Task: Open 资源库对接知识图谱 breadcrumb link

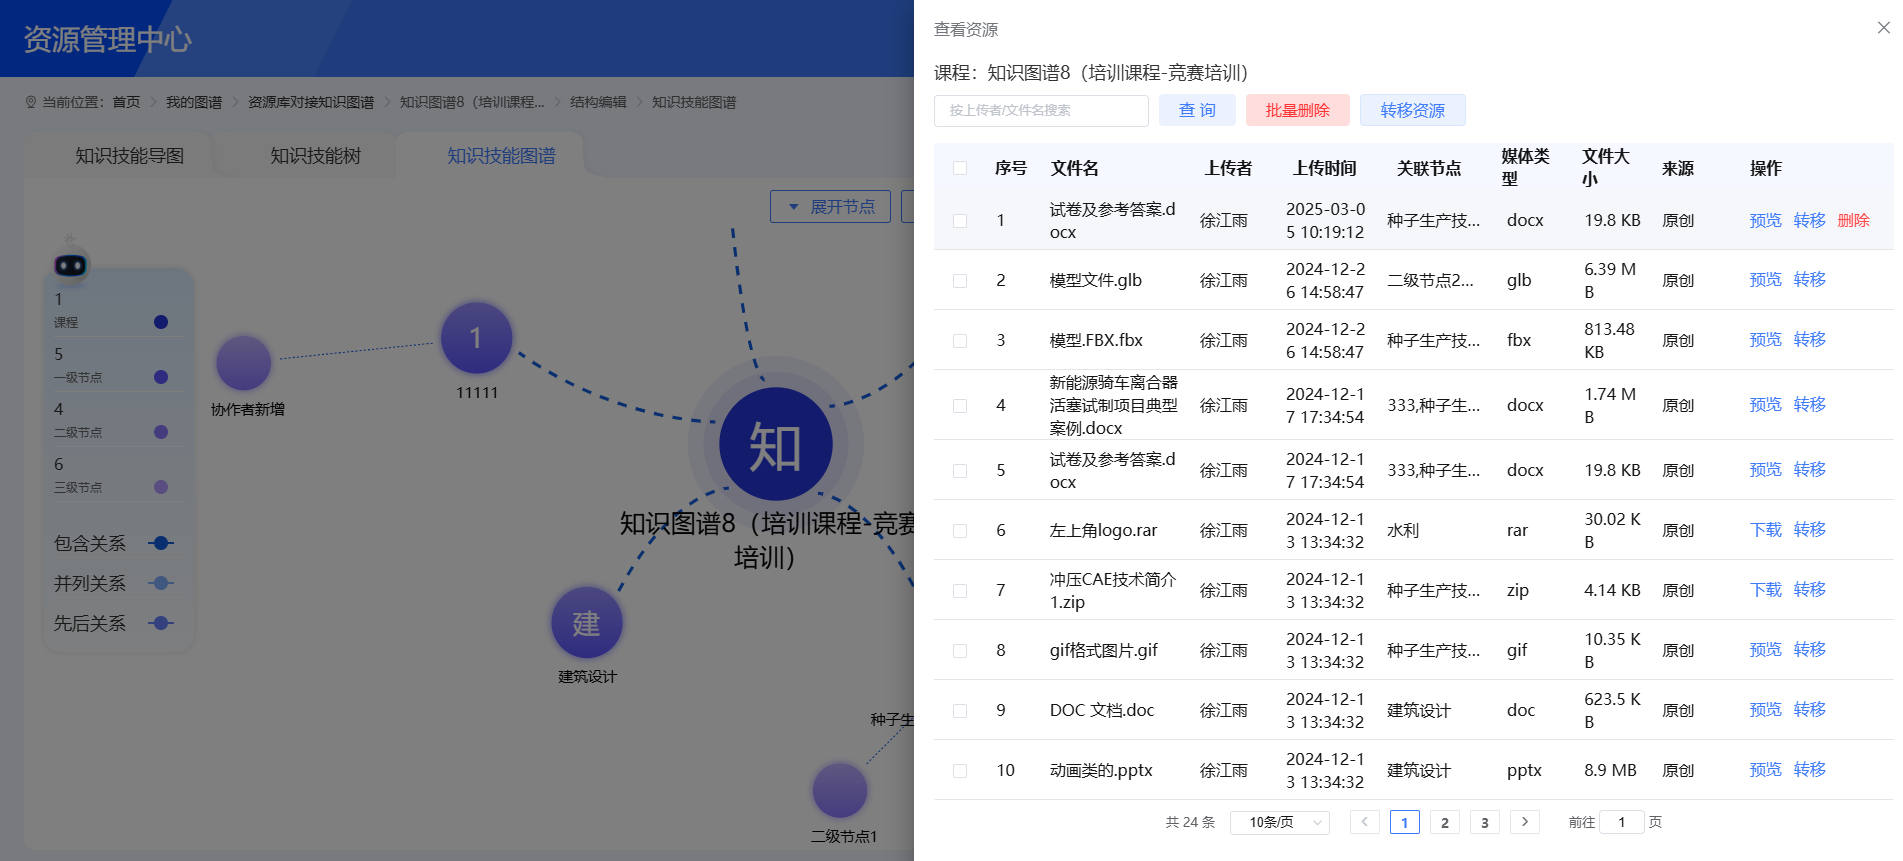Action: (x=311, y=102)
